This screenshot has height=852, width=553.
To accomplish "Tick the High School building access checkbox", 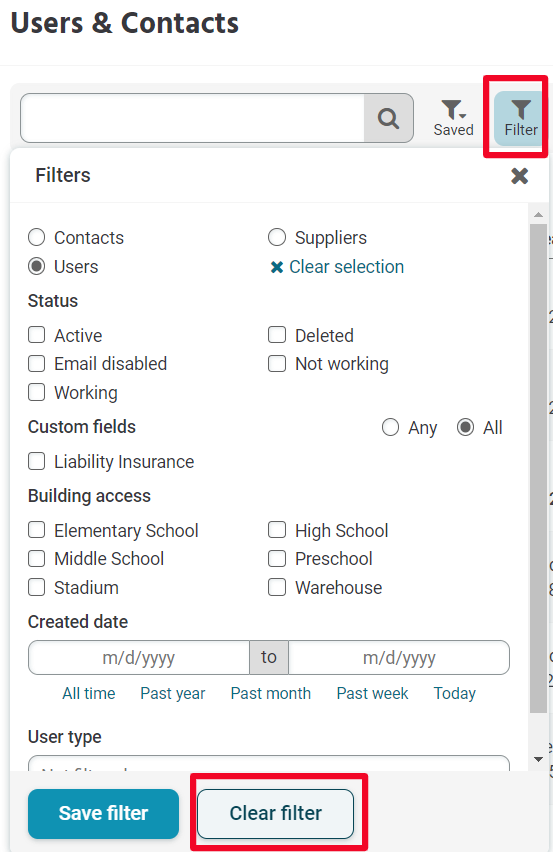I will coord(277,530).
